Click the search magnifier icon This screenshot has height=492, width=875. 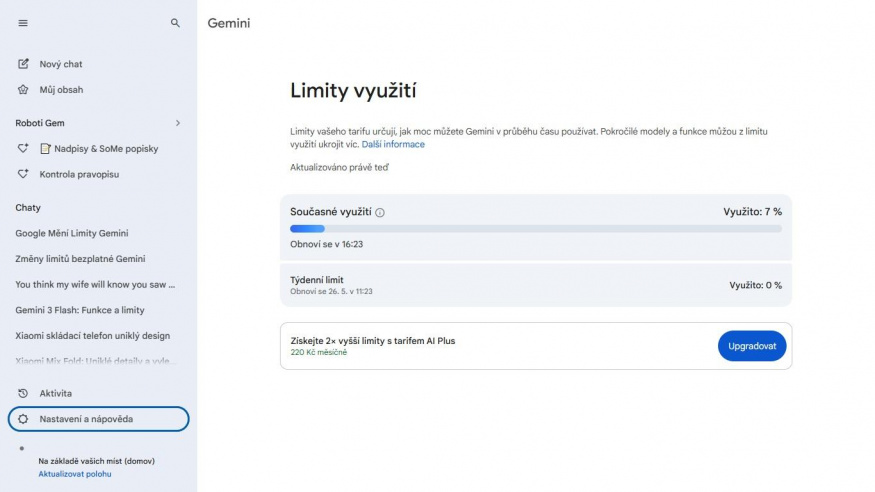(x=175, y=23)
